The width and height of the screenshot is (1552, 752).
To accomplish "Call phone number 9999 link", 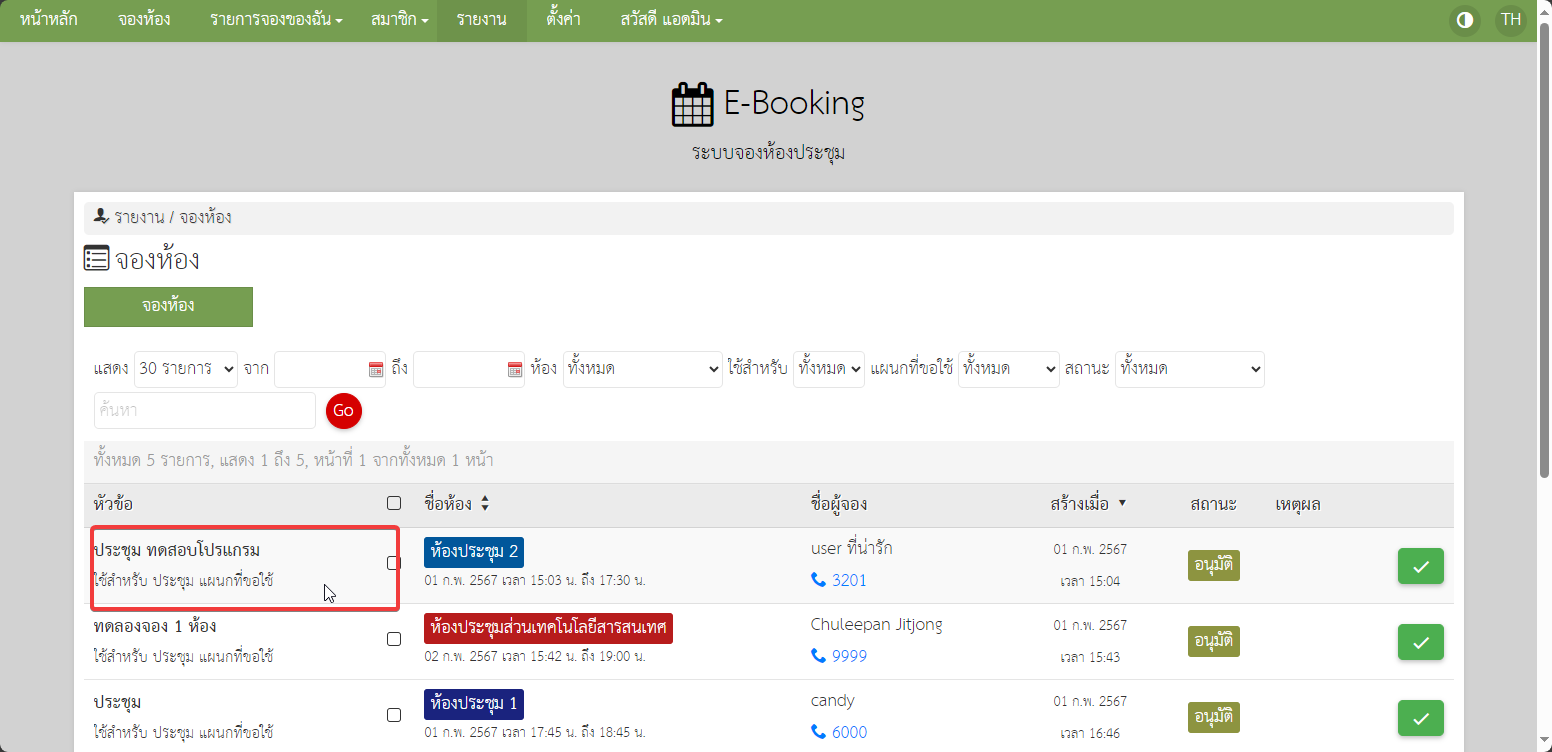I will 849,656.
